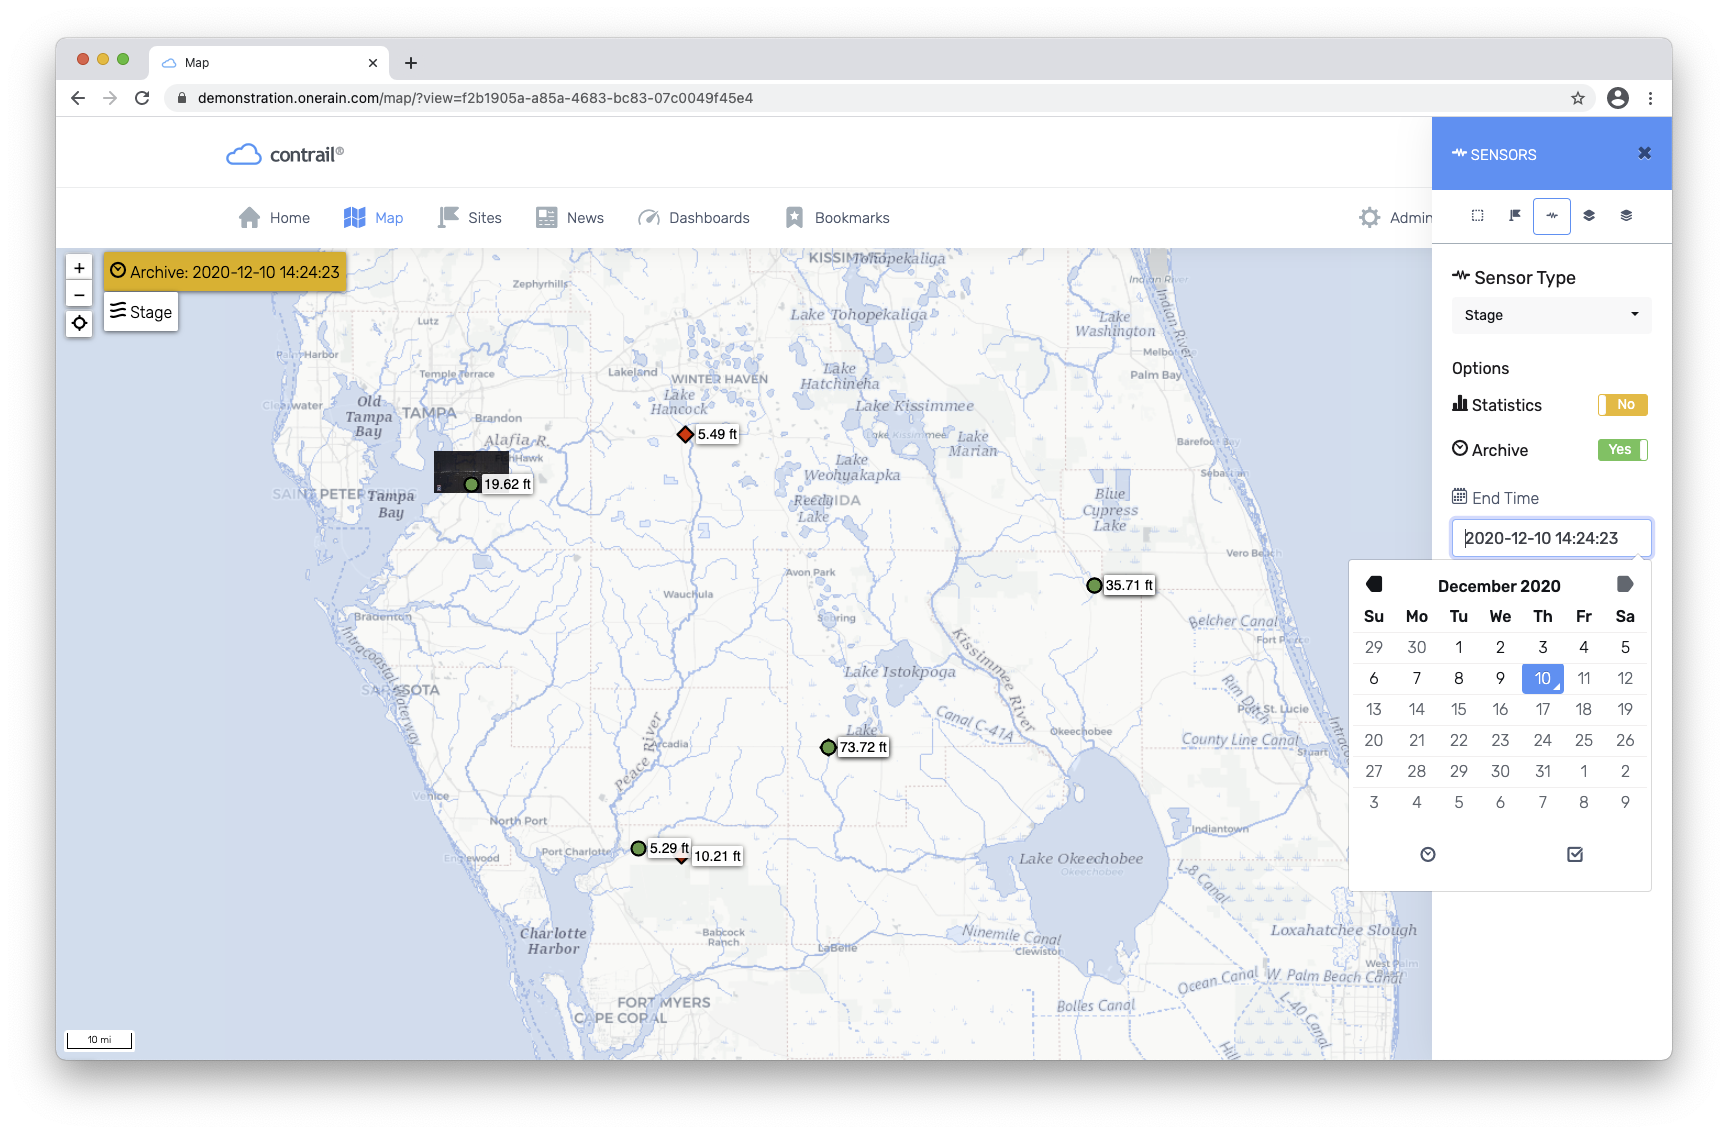Click the map zoom in button
The image size is (1728, 1134).
tap(79, 266)
